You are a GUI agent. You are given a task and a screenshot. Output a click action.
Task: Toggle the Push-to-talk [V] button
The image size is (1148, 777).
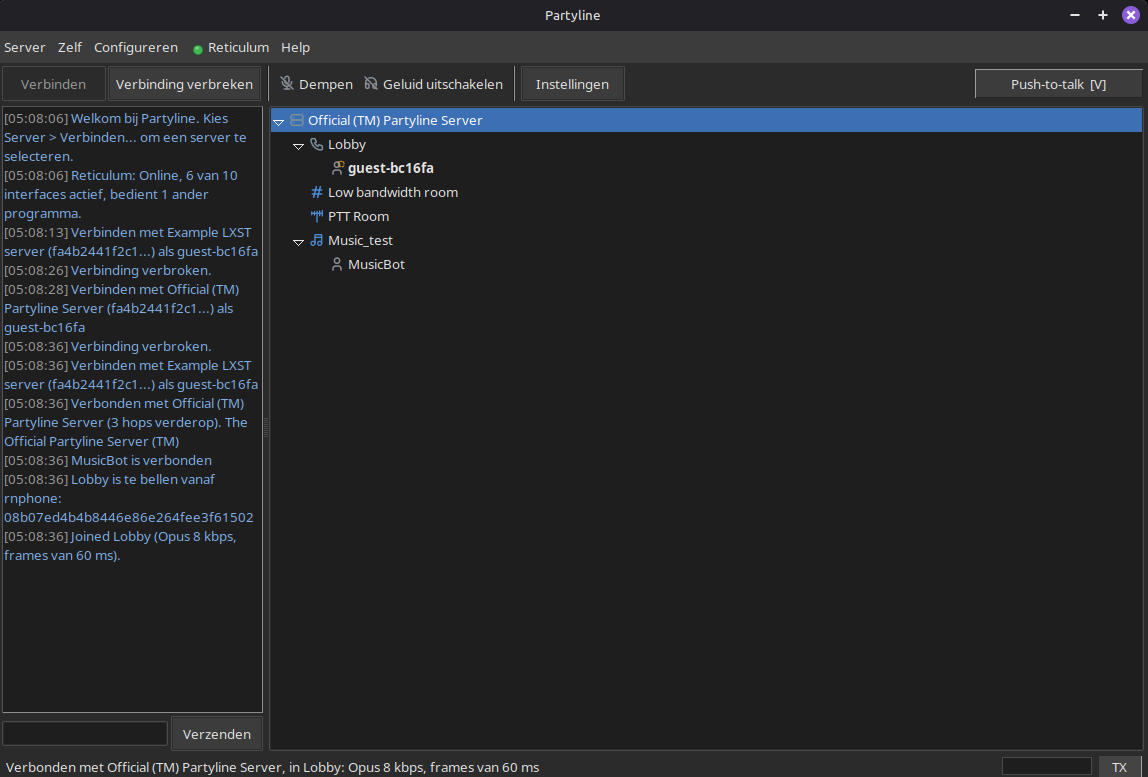pos(1058,84)
